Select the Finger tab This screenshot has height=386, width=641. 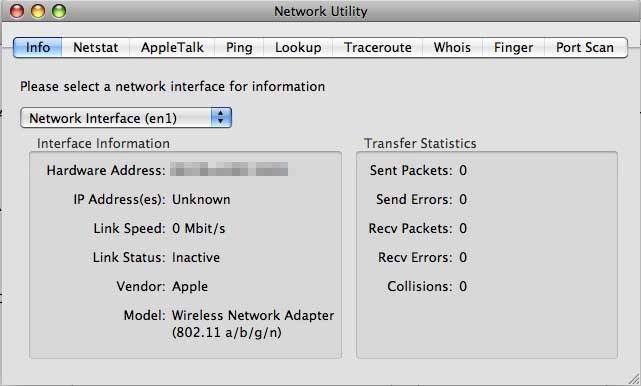513,47
